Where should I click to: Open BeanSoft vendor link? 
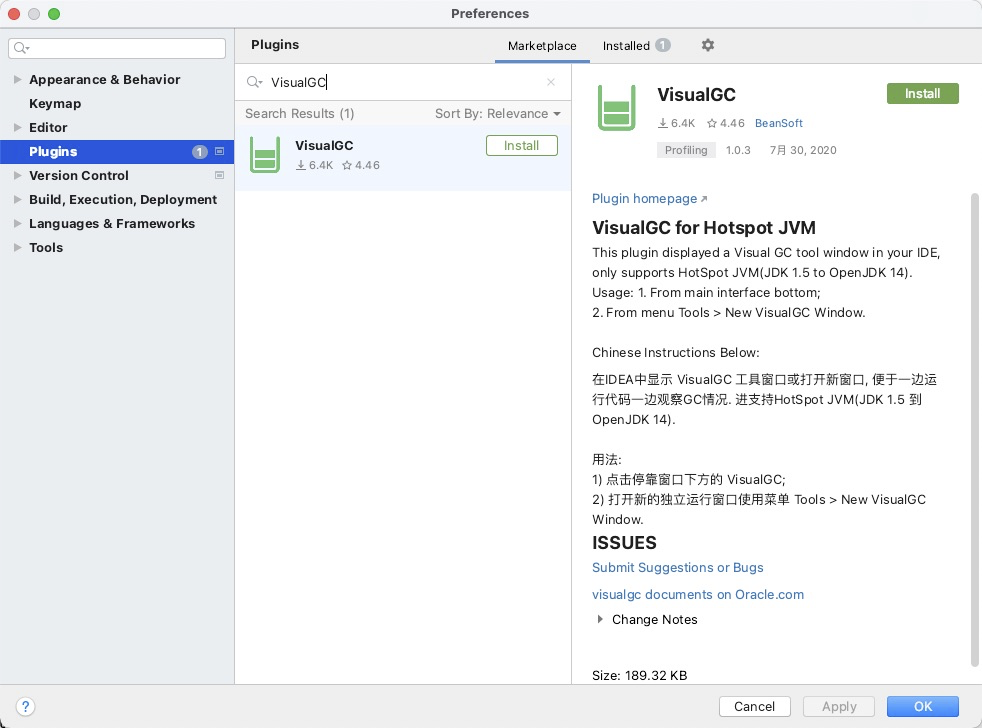click(778, 123)
